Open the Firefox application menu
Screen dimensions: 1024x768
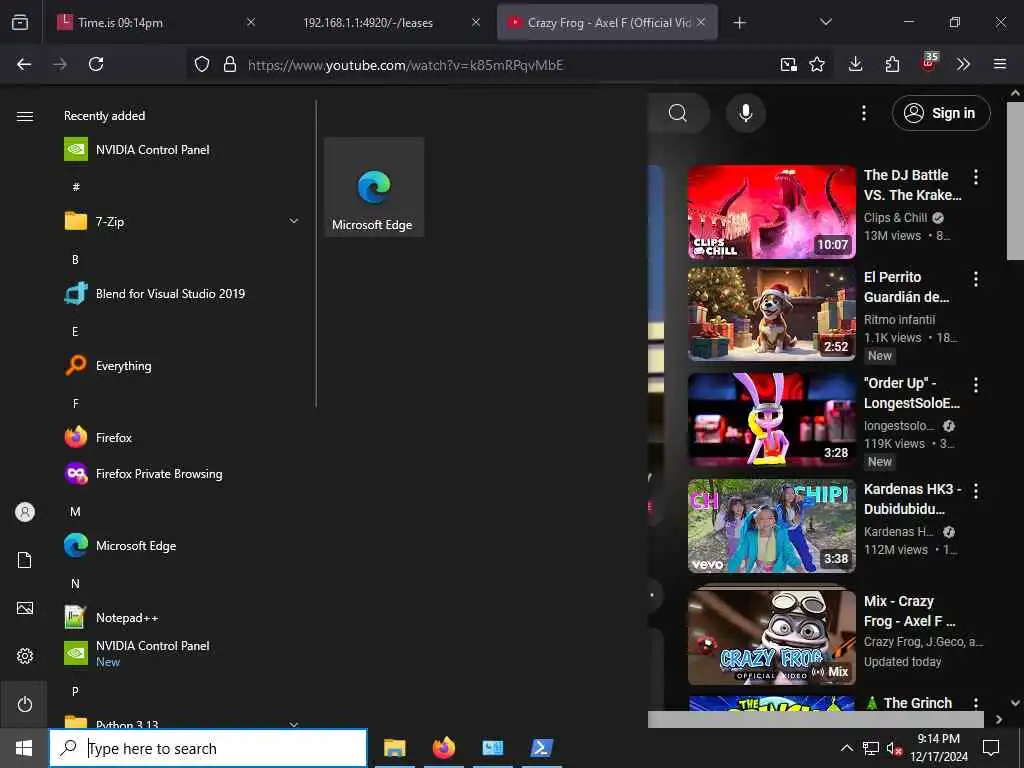point(1000,64)
